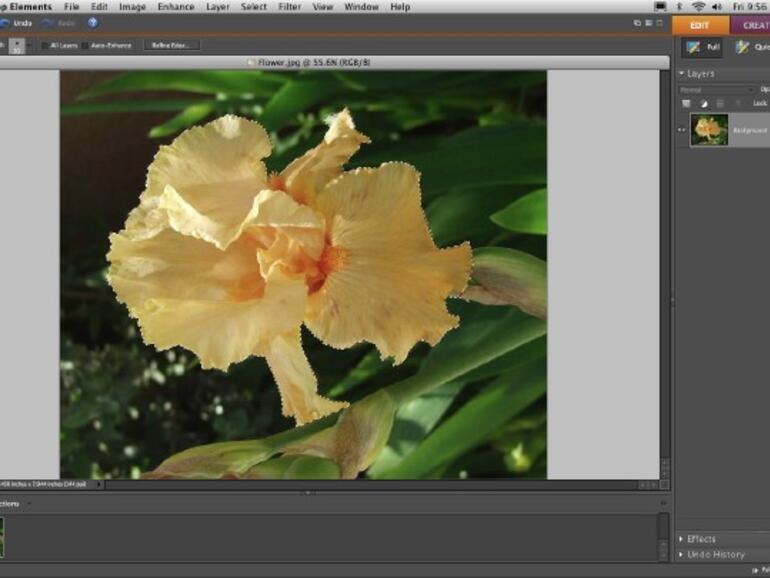This screenshot has width=770, height=578.
Task: Expand the Effects panel
Action: (682, 539)
